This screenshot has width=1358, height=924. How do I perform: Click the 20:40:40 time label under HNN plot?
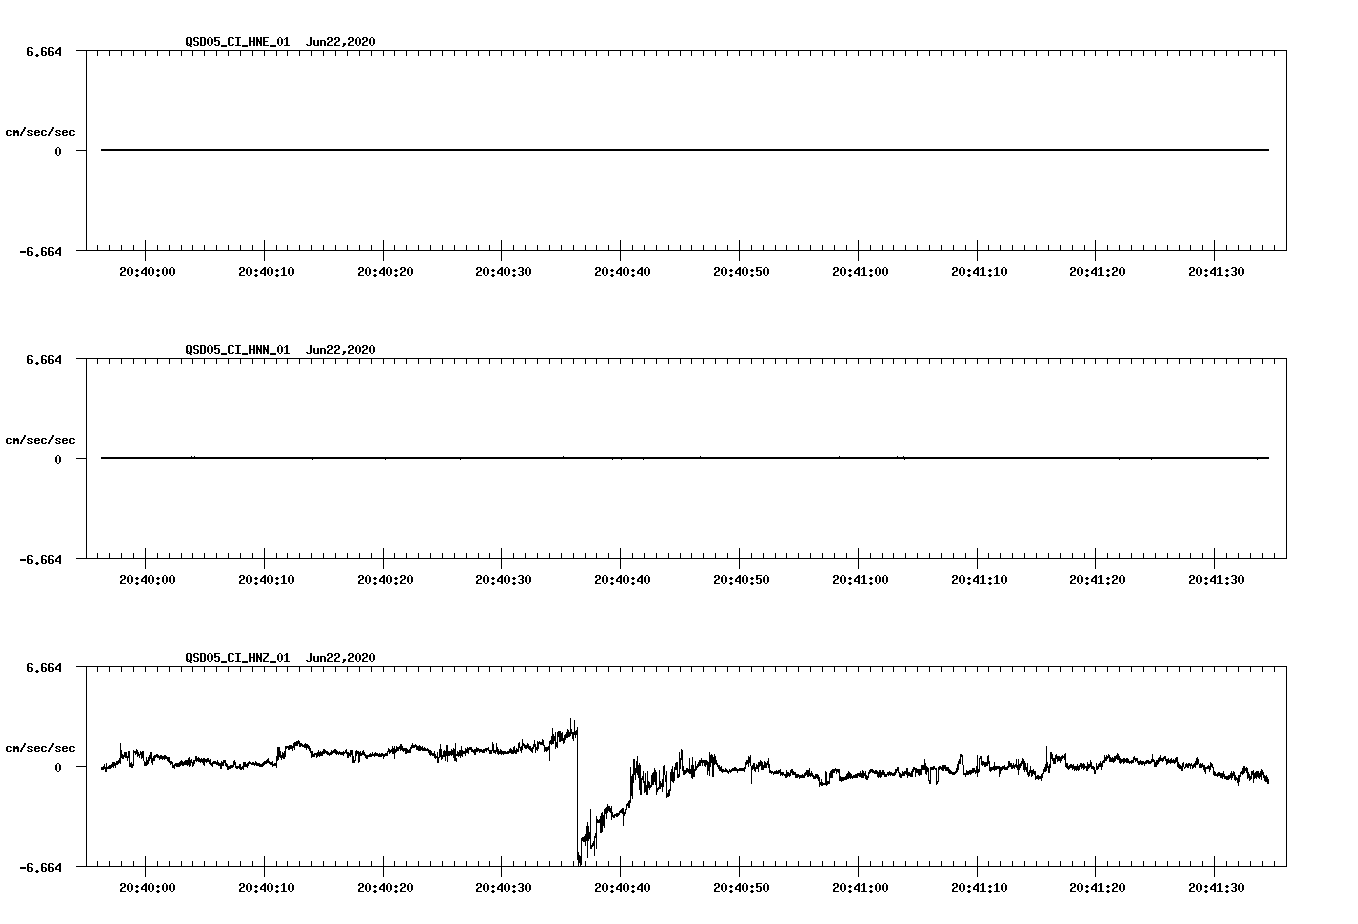622,580
